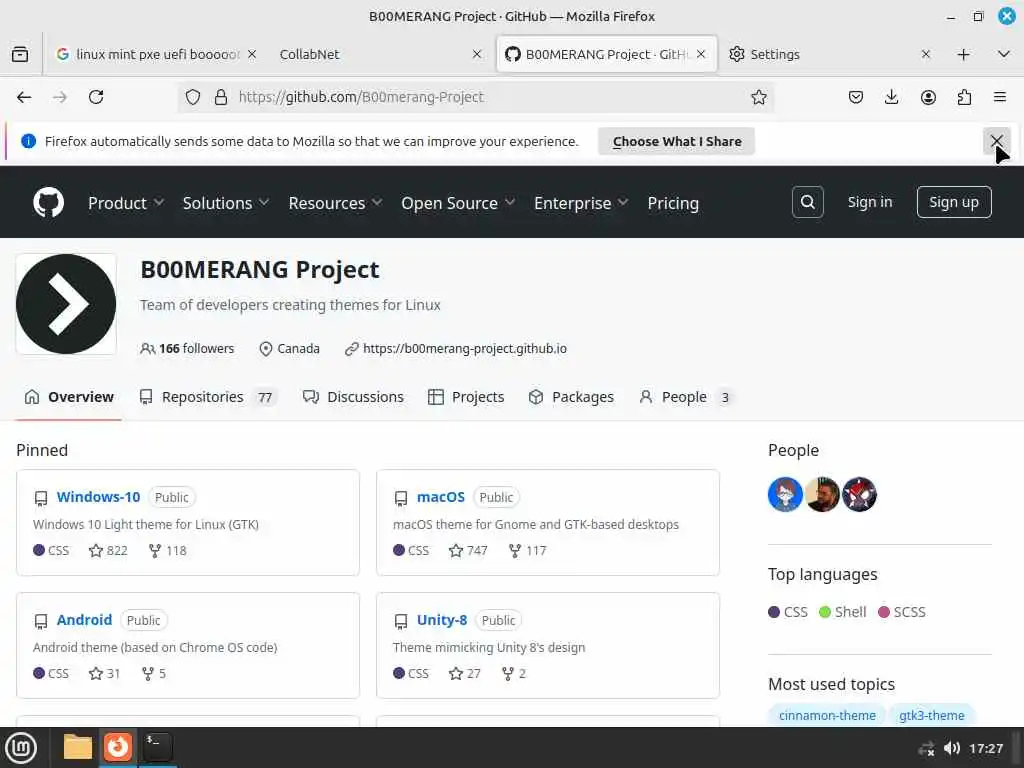
Task: Click the bearded member avatar under People
Action: pyautogui.click(x=822, y=494)
